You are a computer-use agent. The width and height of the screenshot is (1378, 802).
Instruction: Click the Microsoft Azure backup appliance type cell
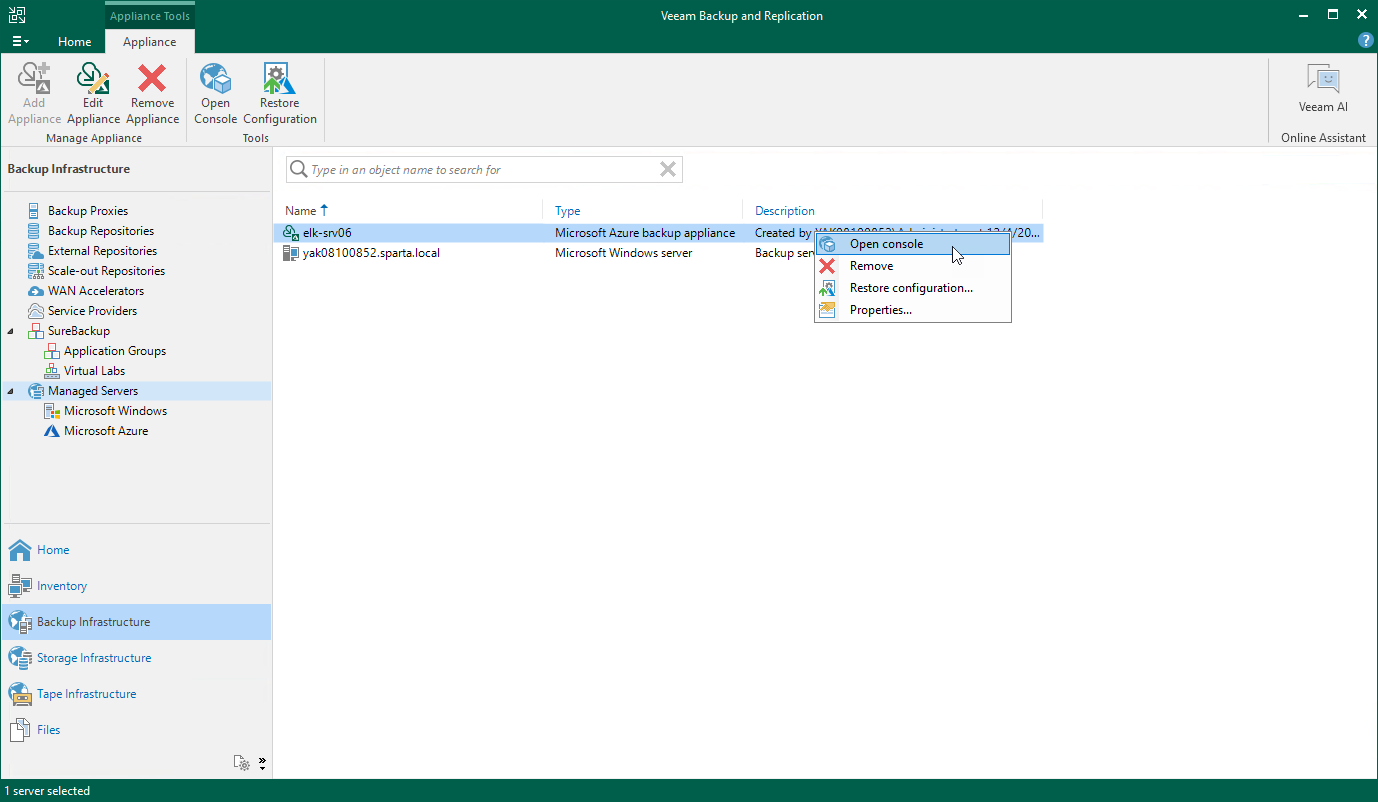click(x=645, y=233)
